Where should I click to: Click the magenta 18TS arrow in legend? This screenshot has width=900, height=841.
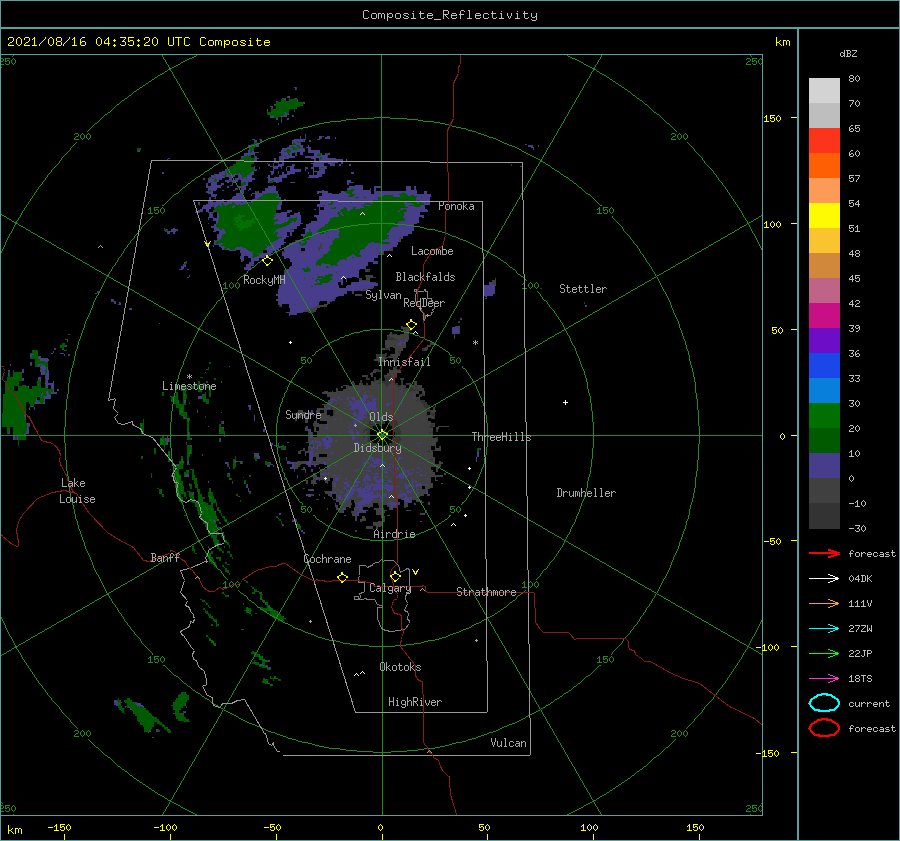[824, 679]
